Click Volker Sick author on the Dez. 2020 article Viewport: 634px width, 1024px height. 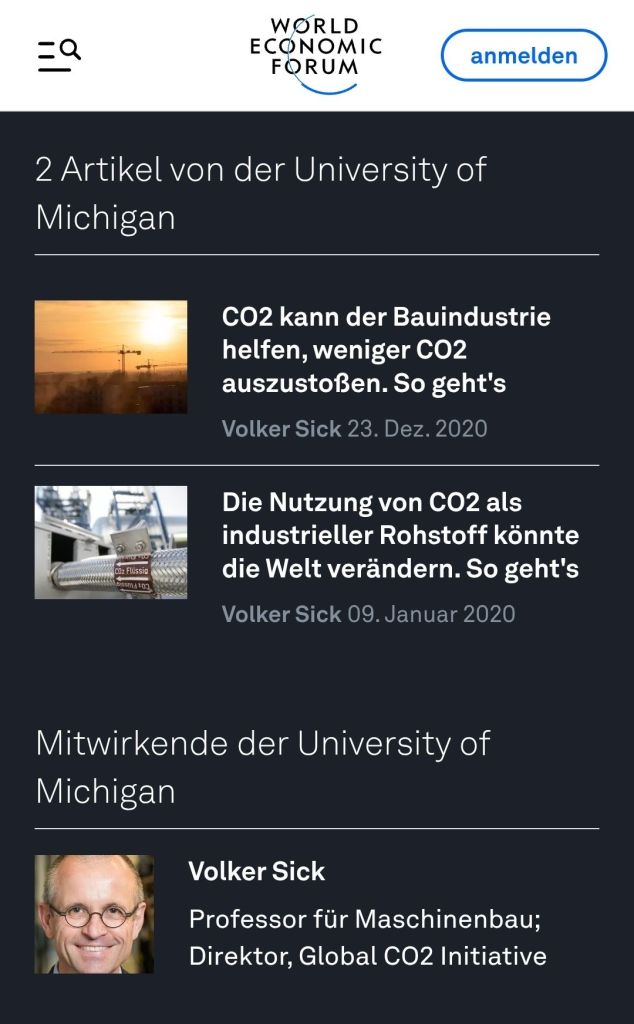[281, 429]
